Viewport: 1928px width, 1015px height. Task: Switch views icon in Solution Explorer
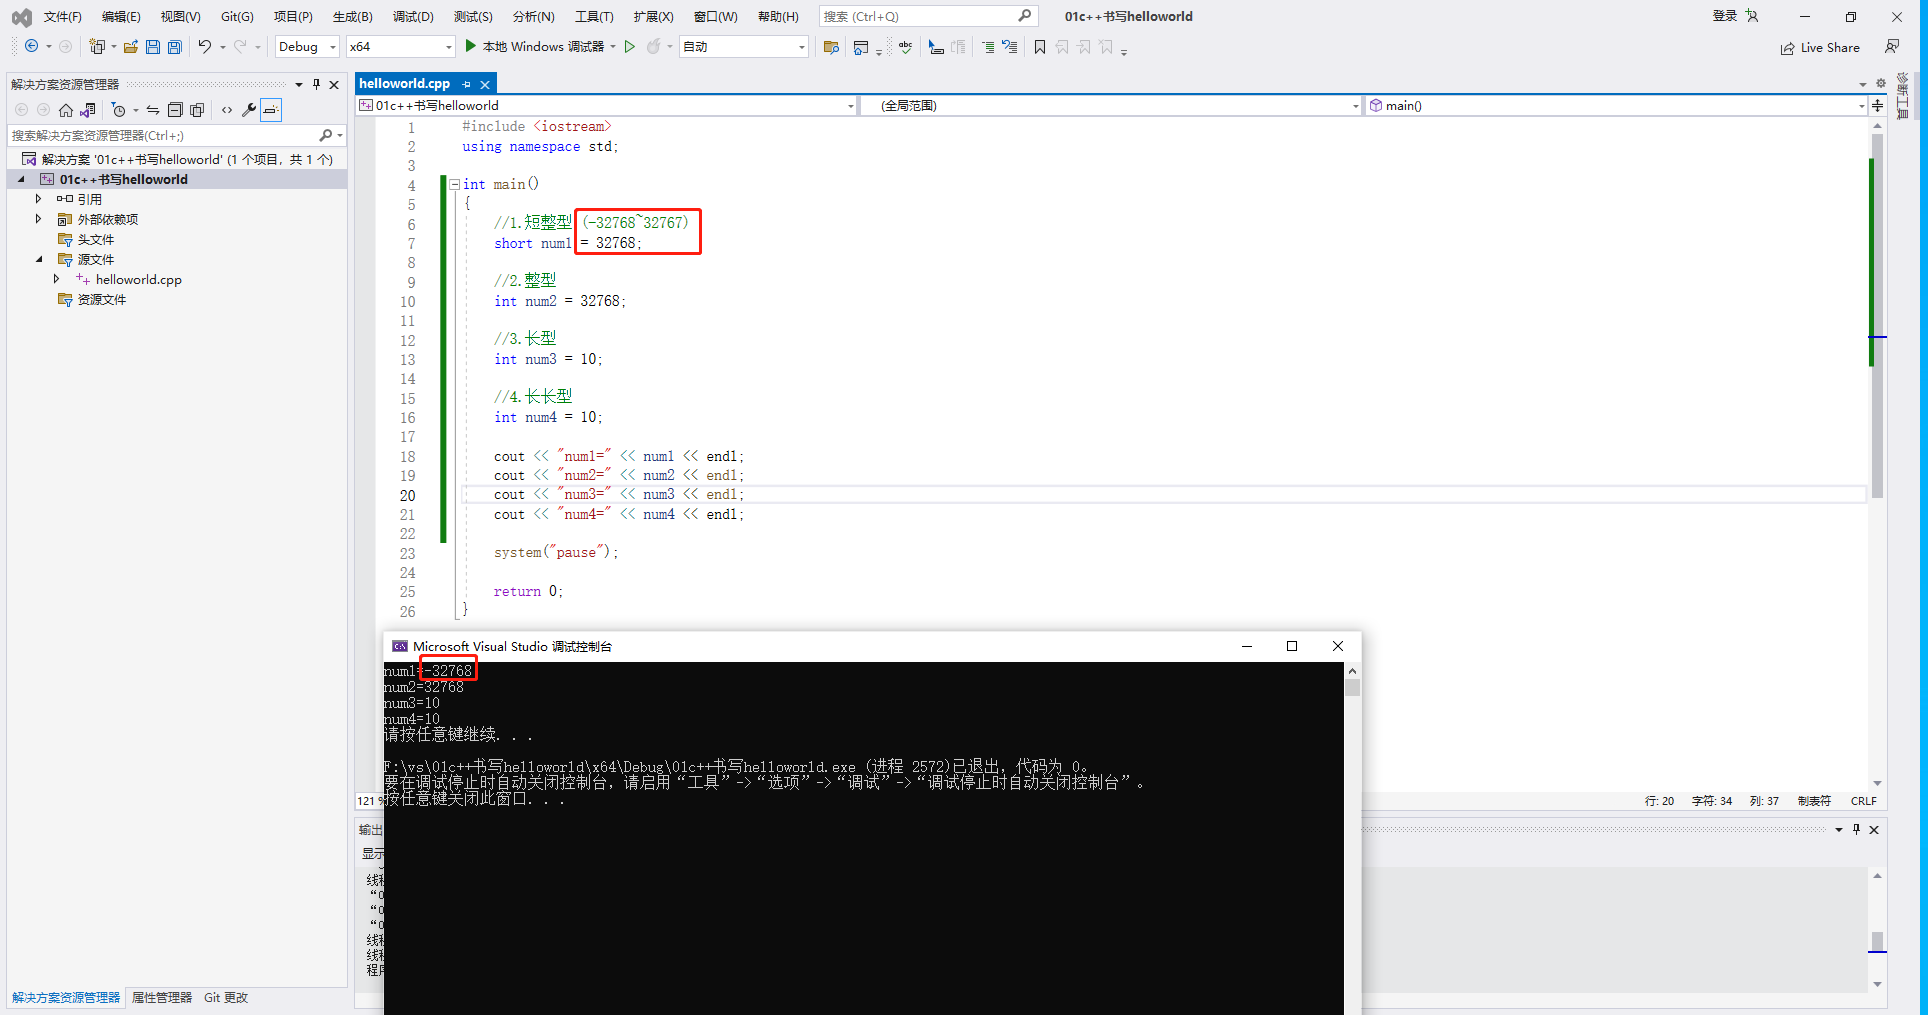(88, 110)
